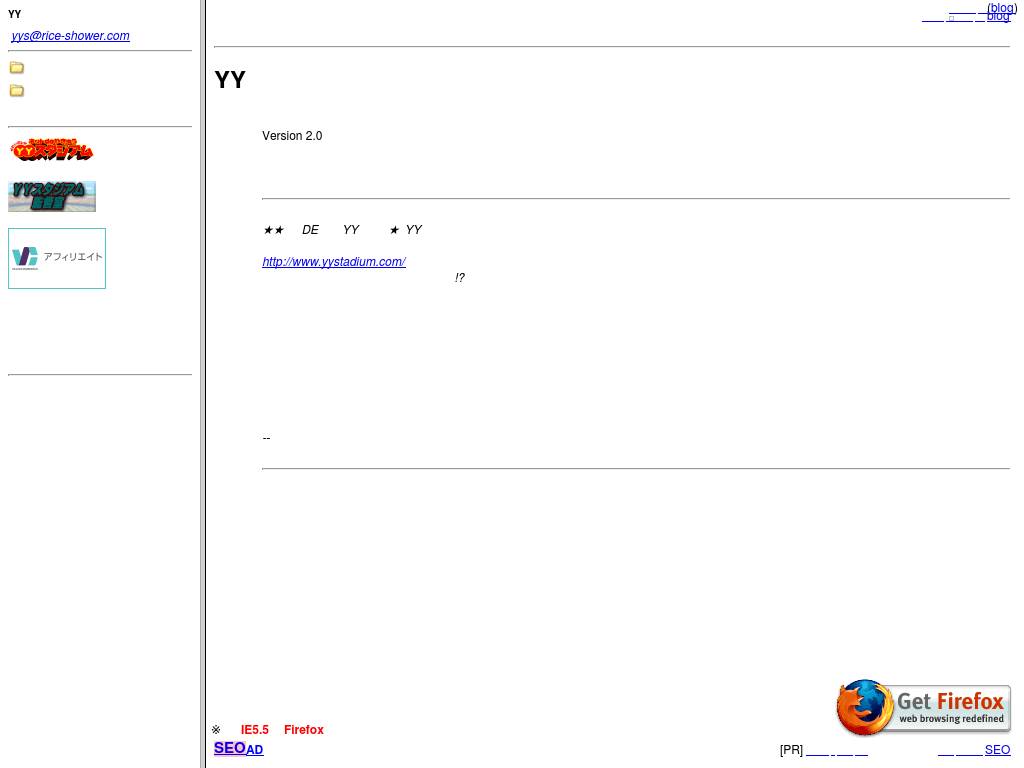Visit the http://www.yystadium.com/ link
The width and height of the screenshot is (1024, 768).
tap(334, 262)
